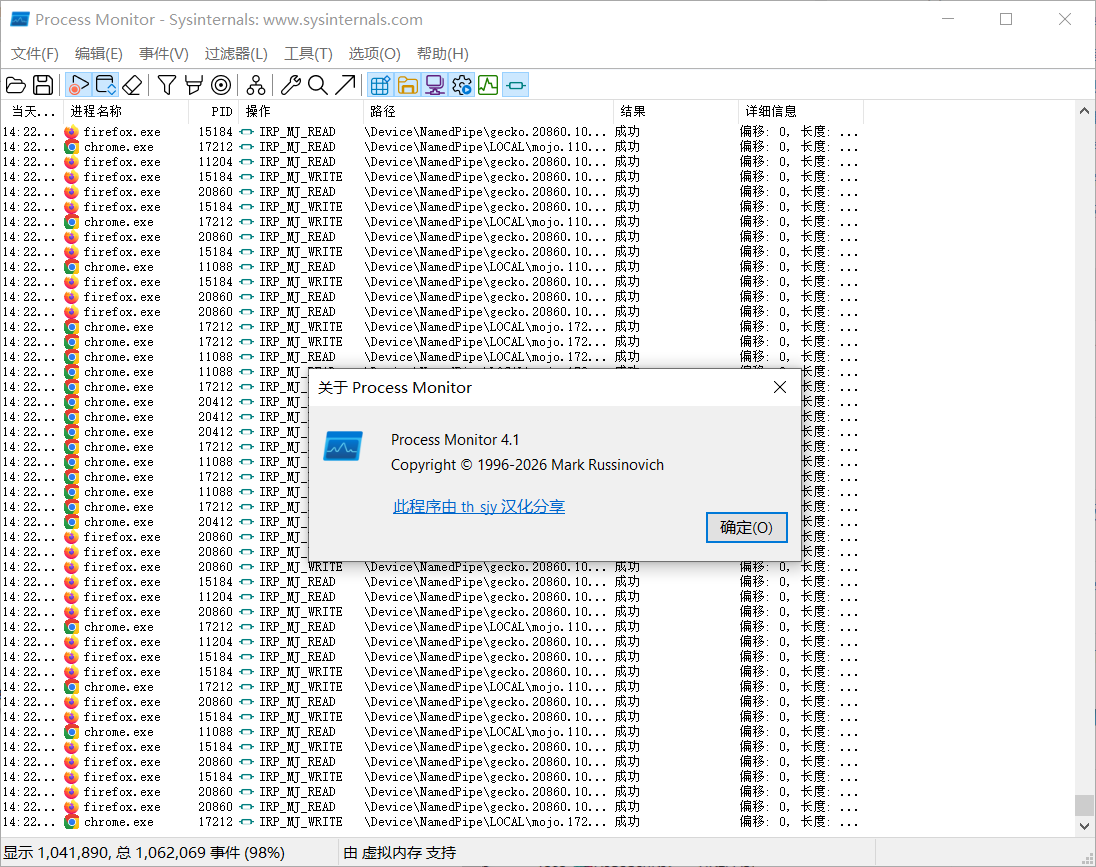Click the PID column header

(215, 111)
